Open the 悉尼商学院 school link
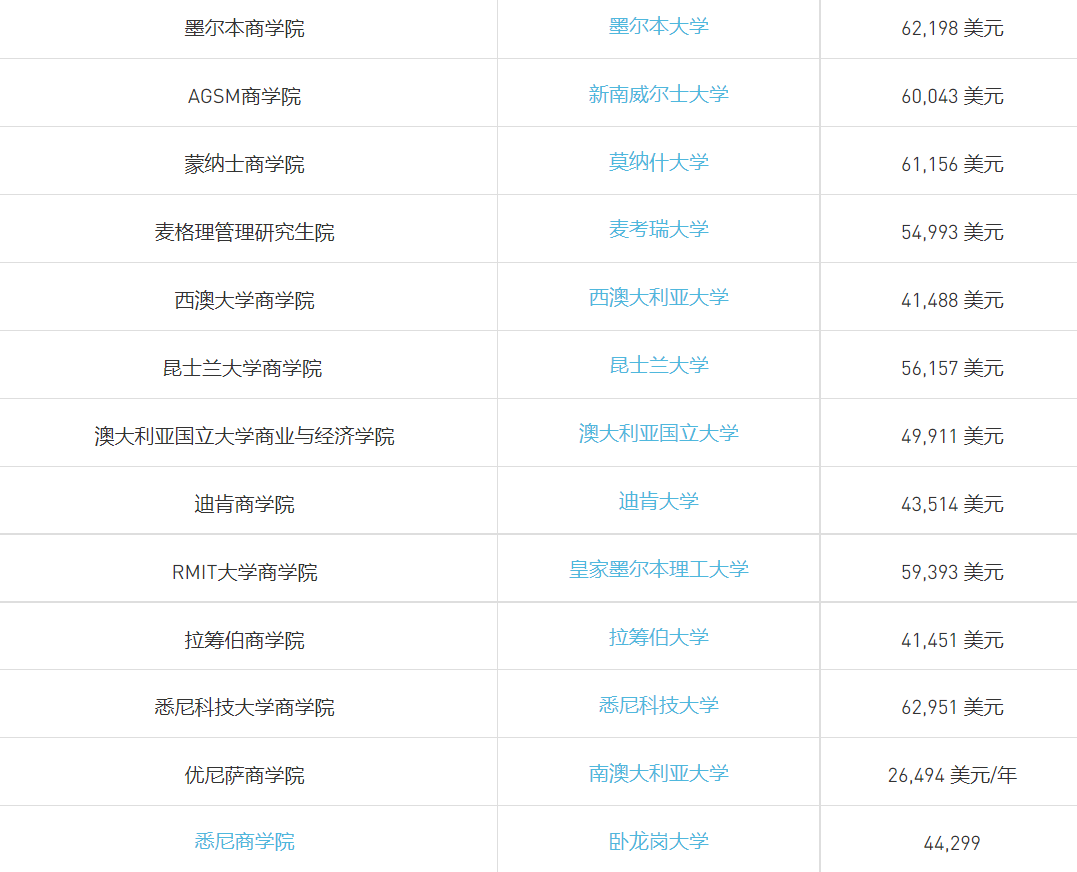The width and height of the screenshot is (1077, 872). click(x=244, y=841)
